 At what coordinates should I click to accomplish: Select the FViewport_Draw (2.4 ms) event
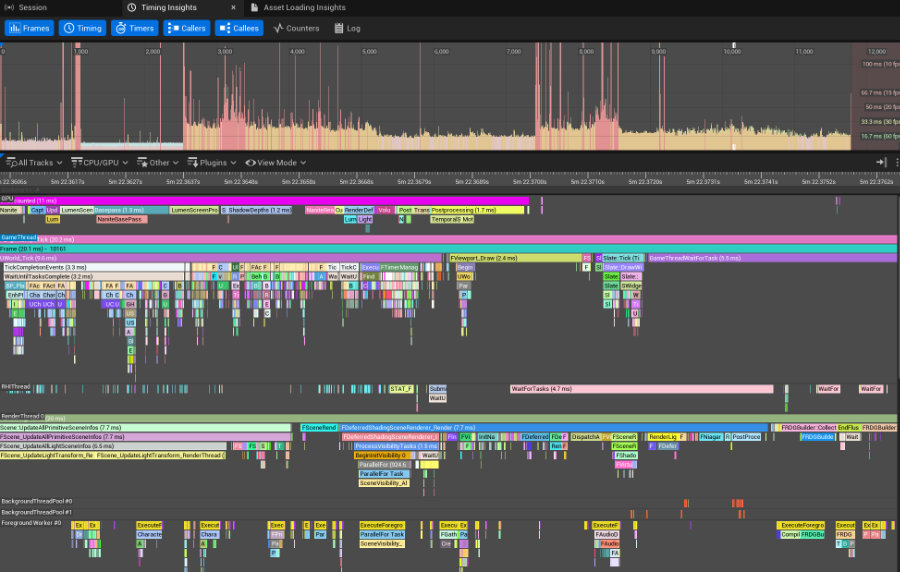pos(515,258)
